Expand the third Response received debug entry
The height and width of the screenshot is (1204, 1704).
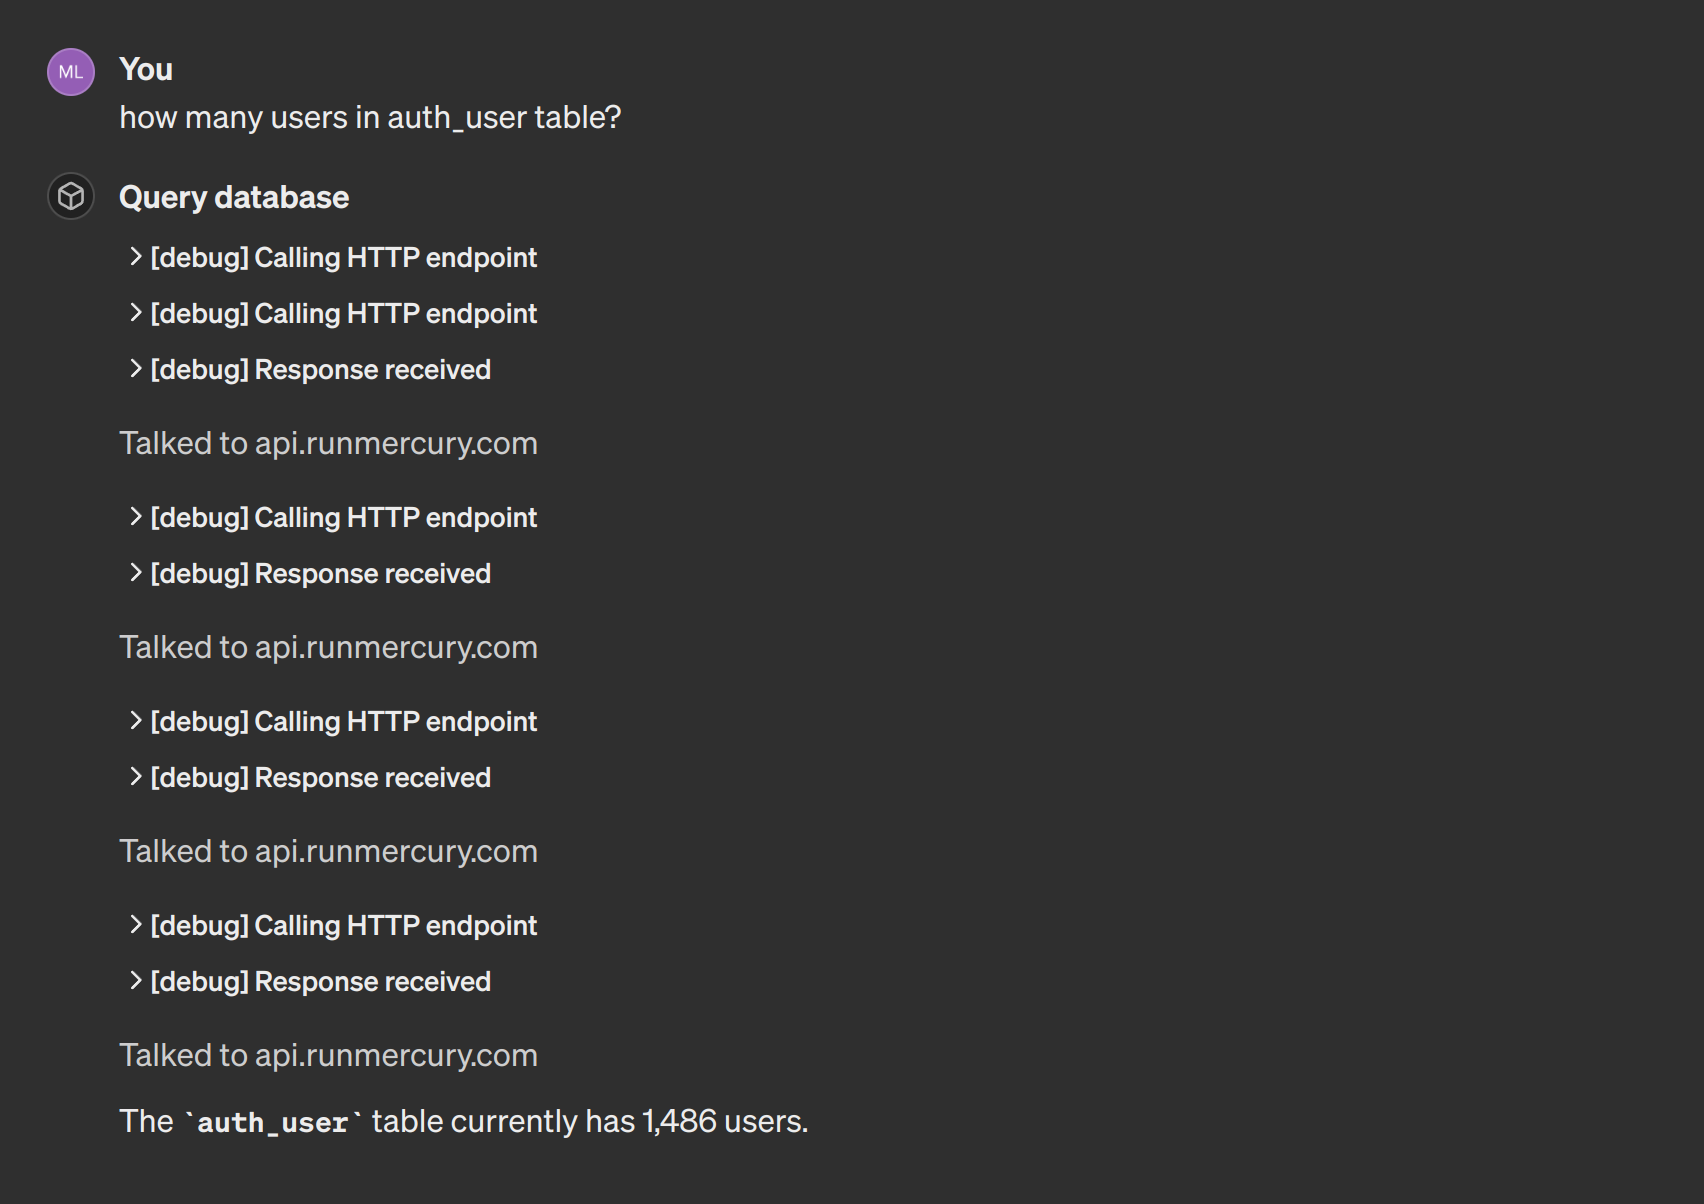click(319, 778)
